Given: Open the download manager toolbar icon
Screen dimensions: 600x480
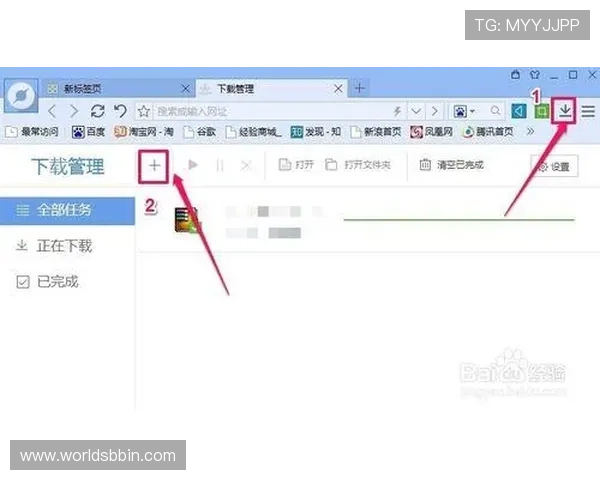Looking at the screenshot, I should tap(565, 111).
